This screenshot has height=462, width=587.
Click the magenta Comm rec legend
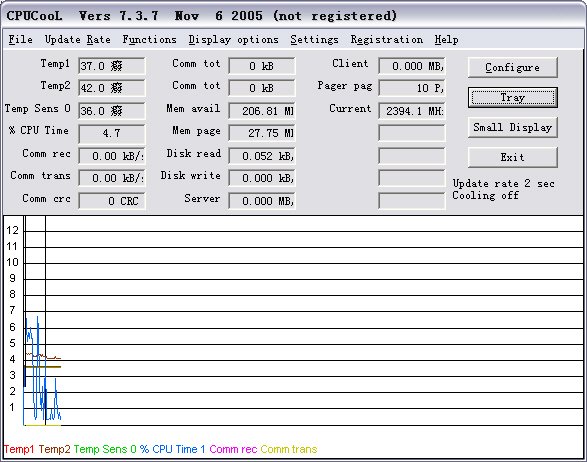(233, 449)
